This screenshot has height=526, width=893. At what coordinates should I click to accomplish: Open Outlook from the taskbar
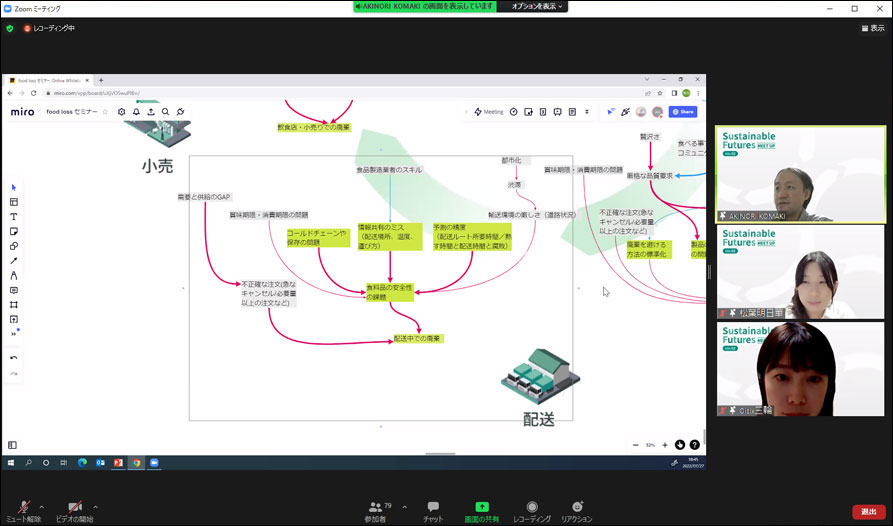(100, 463)
